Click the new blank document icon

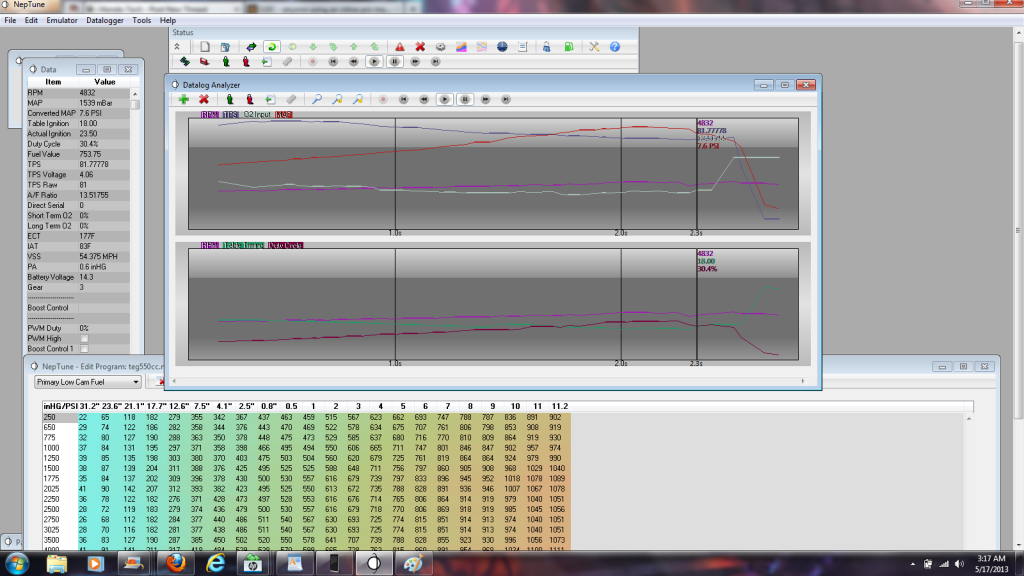click(204, 46)
